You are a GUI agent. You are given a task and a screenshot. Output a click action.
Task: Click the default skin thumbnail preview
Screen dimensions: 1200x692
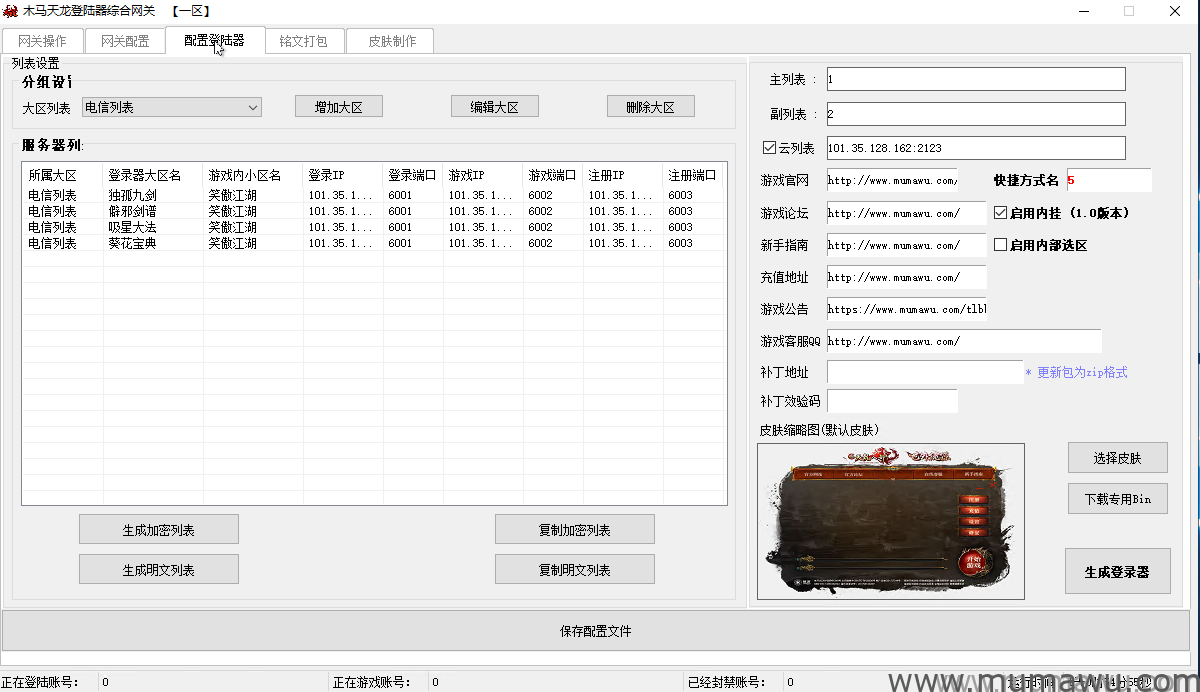890,521
